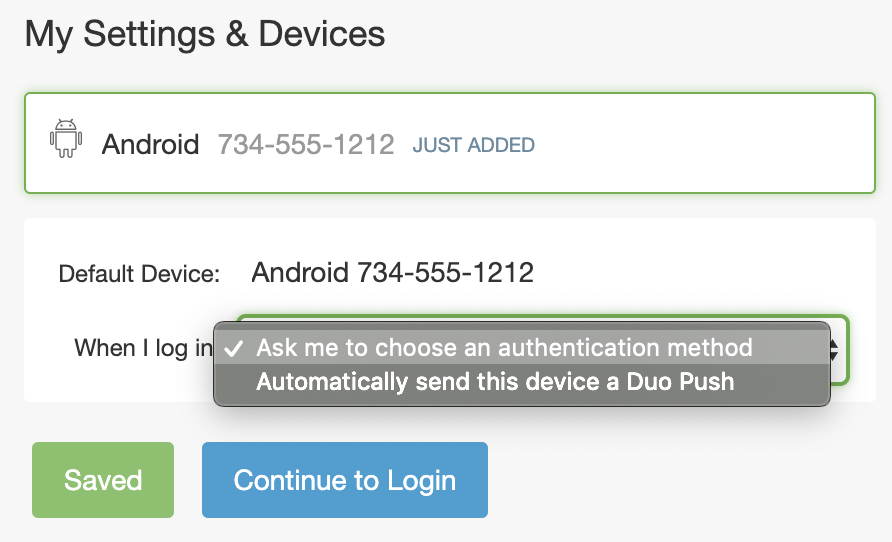892x542 pixels.
Task: Click the gray page background beside Continue to Login
Action: point(680,480)
